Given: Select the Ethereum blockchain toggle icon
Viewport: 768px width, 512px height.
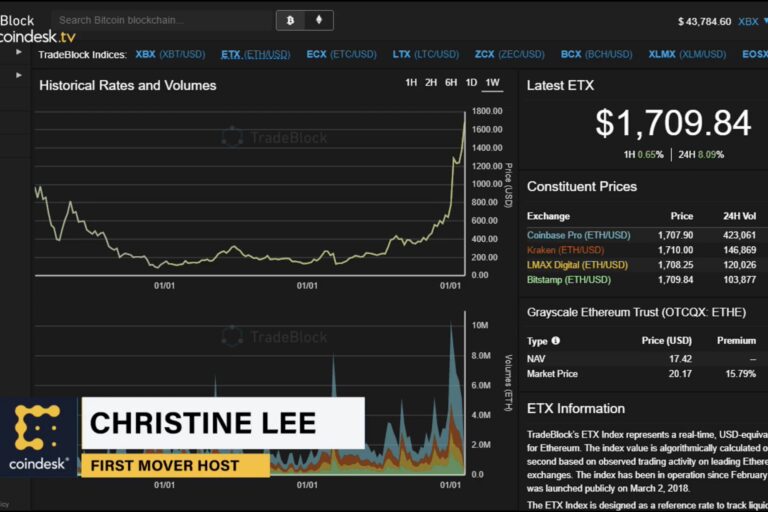Looking at the screenshot, I should pos(319,21).
